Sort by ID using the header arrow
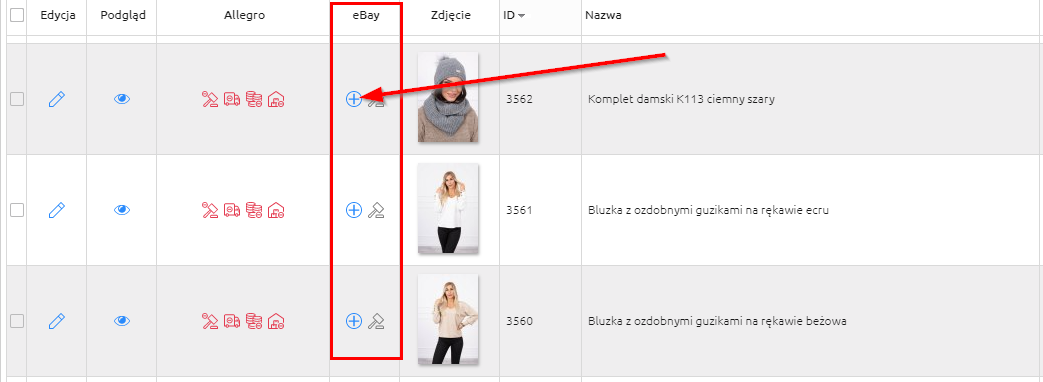 coord(521,16)
